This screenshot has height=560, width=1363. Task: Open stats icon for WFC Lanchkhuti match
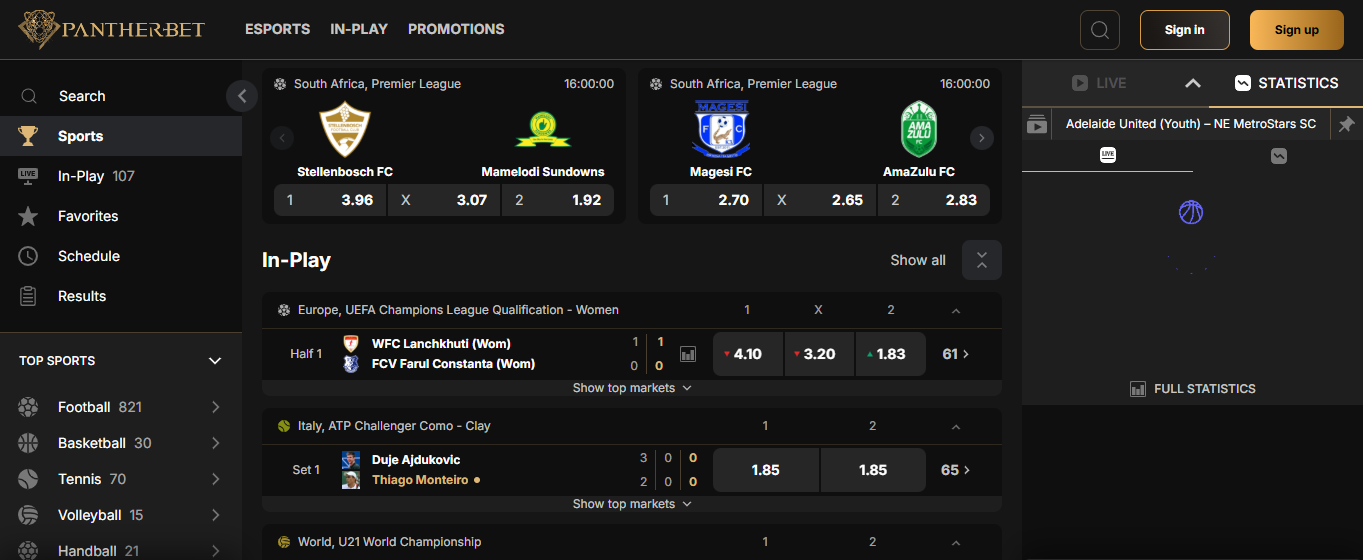(x=688, y=354)
